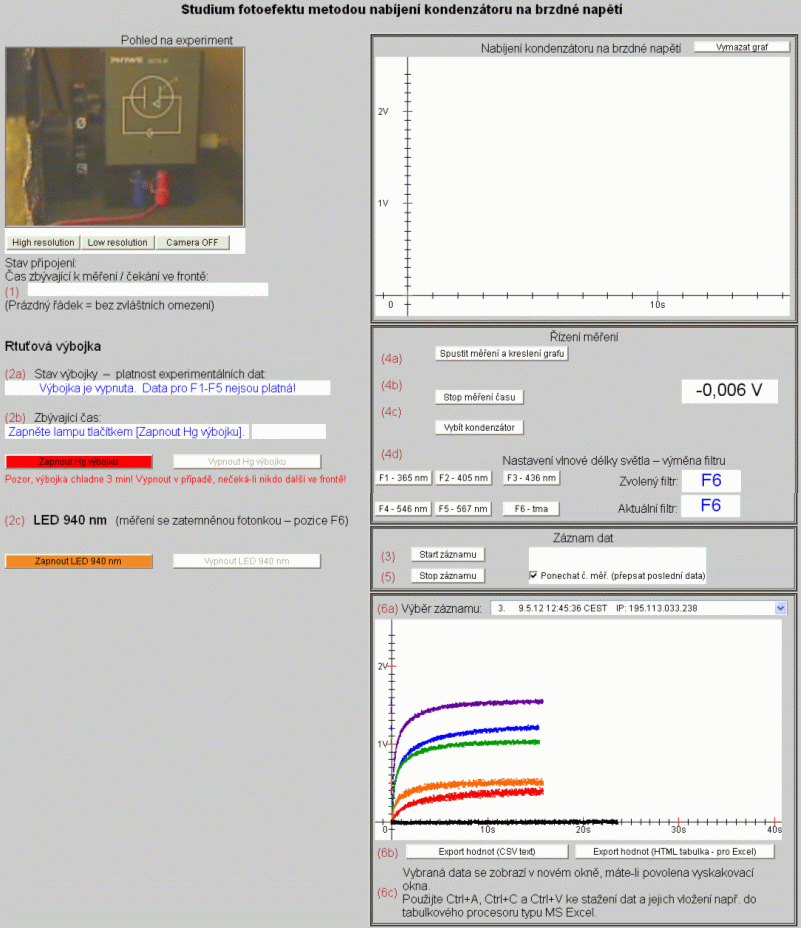Select filter F1 - 365 nm
Viewport: 801px width, 928px height.
click(403, 478)
